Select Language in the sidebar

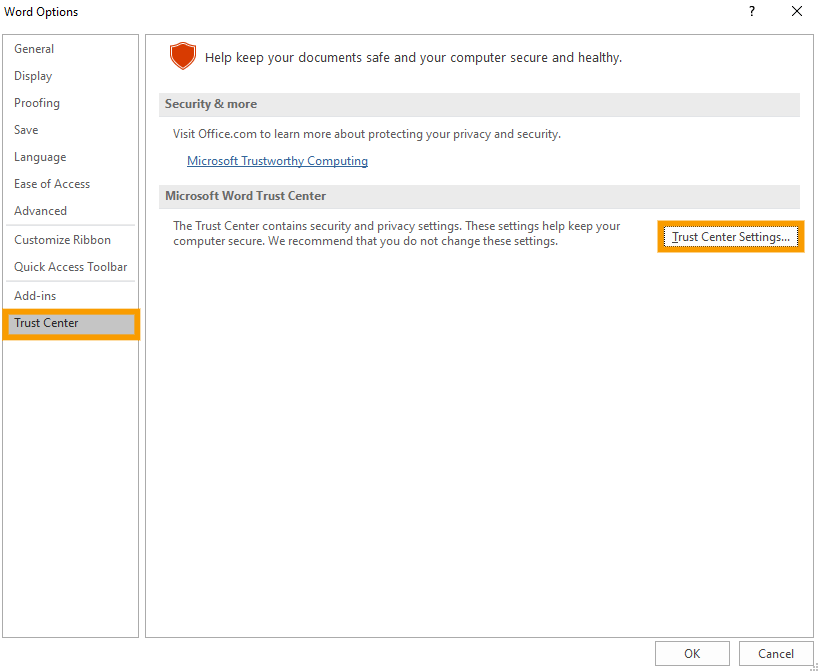point(40,157)
